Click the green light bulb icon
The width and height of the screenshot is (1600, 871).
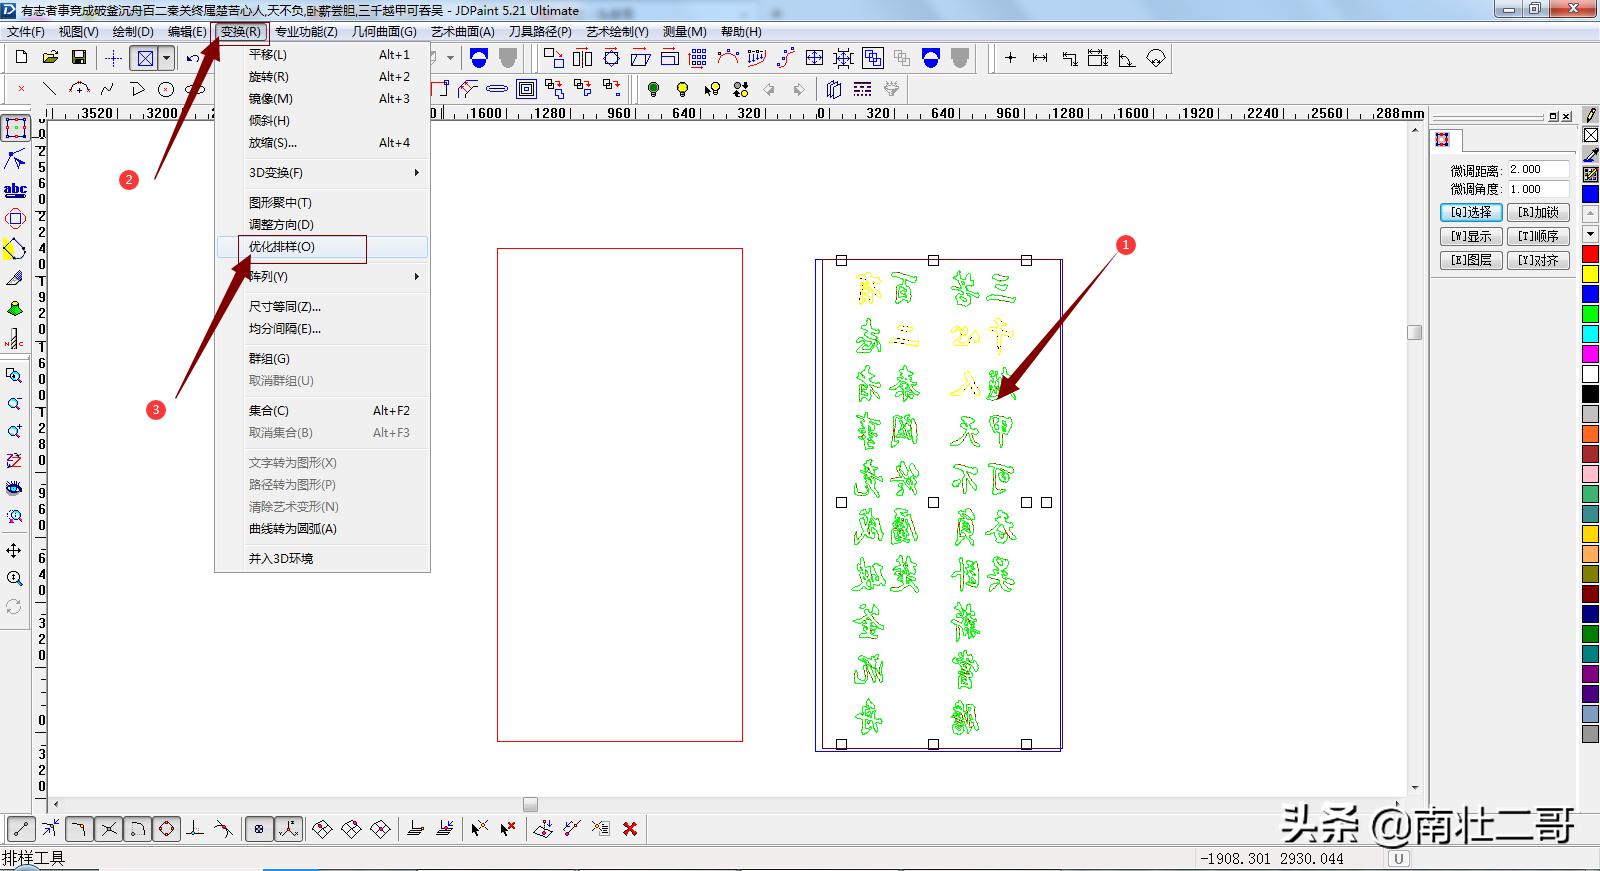653,89
